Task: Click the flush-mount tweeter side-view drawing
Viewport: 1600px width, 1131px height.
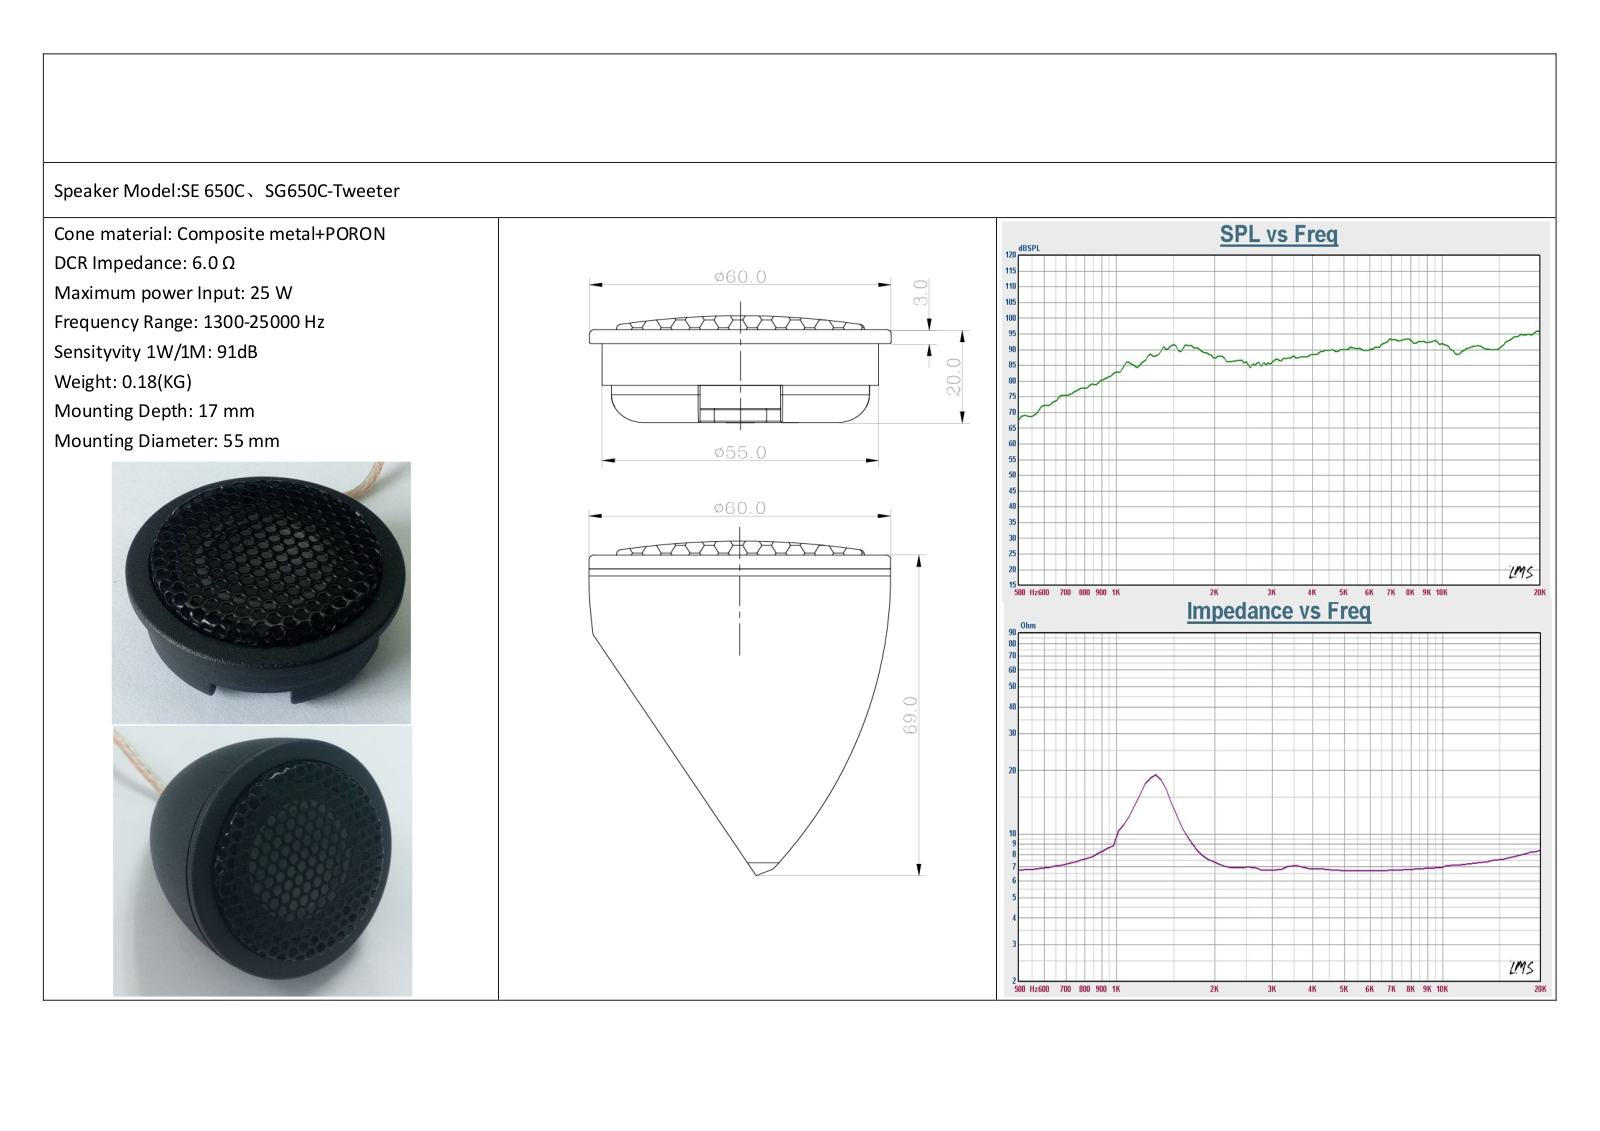Action: coord(740,370)
